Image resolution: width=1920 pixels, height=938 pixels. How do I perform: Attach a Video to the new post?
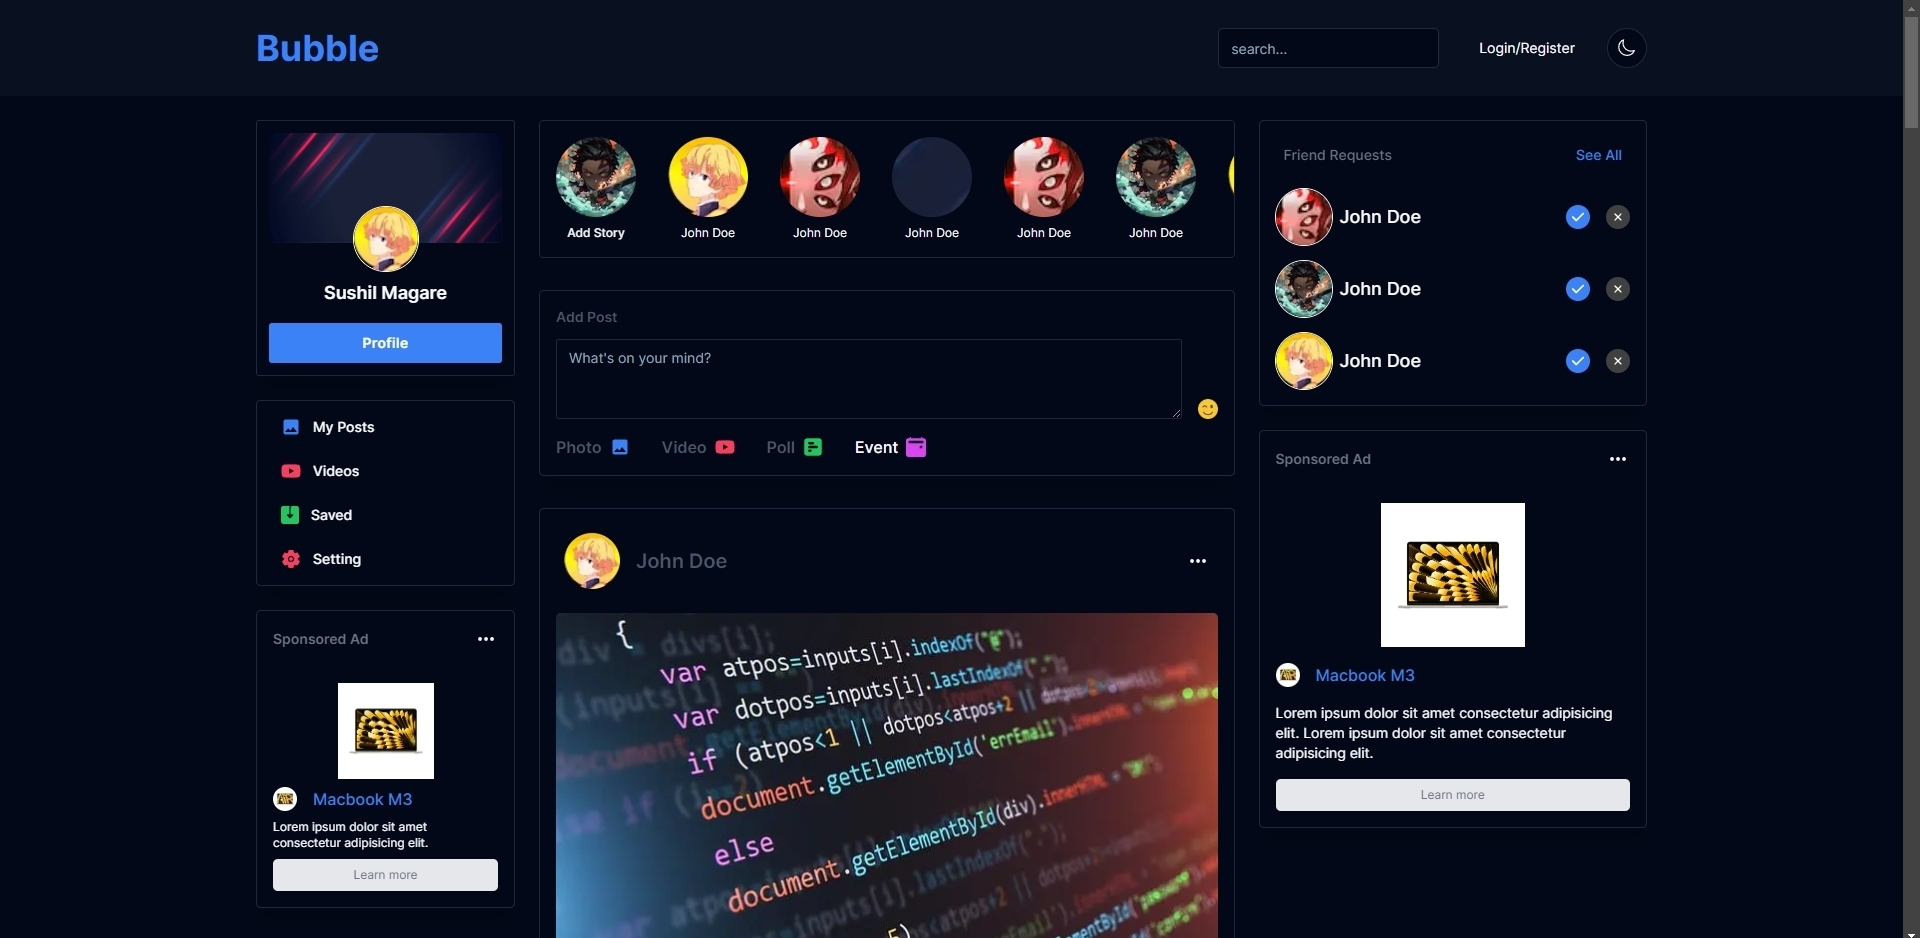click(x=698, y=447)
